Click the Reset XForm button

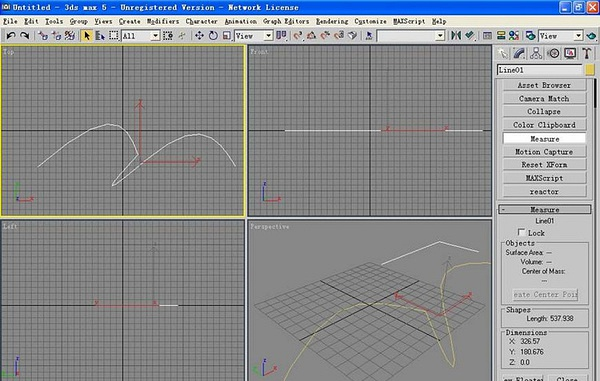[x=544, y=164]
